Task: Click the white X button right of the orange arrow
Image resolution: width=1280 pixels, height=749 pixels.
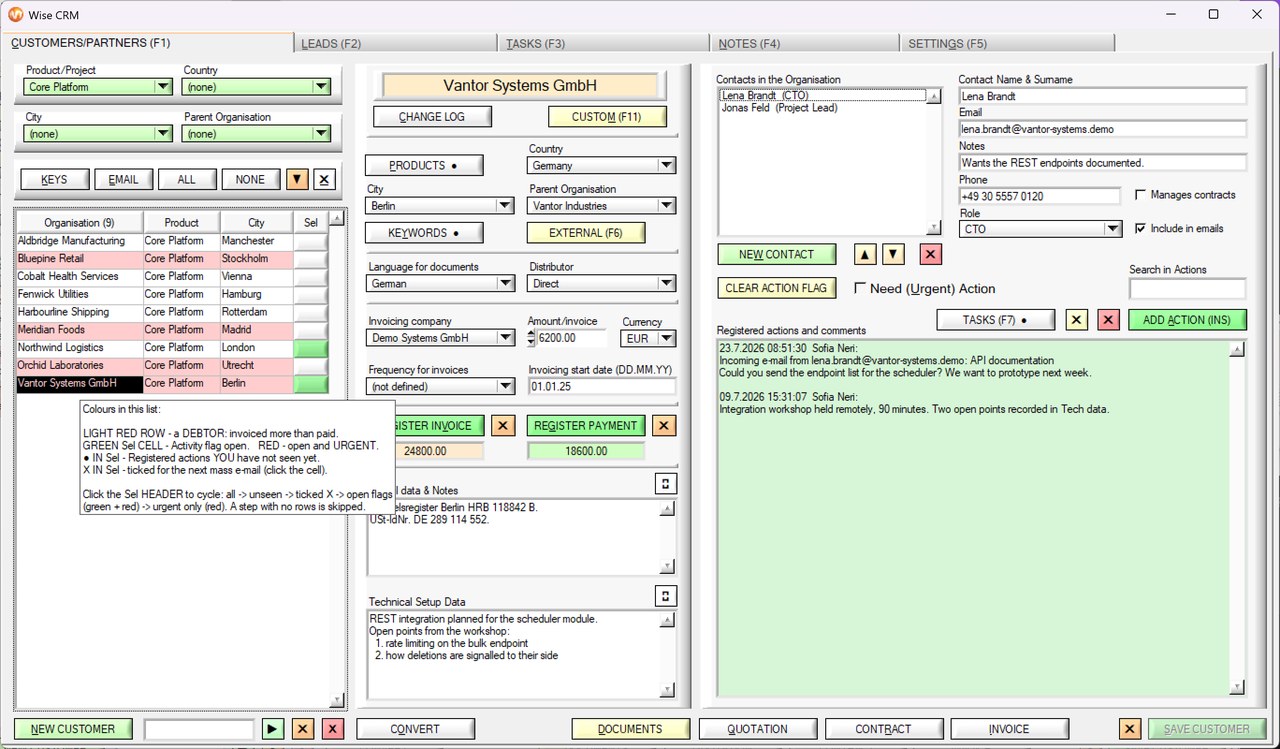Action: pos(324,179)
